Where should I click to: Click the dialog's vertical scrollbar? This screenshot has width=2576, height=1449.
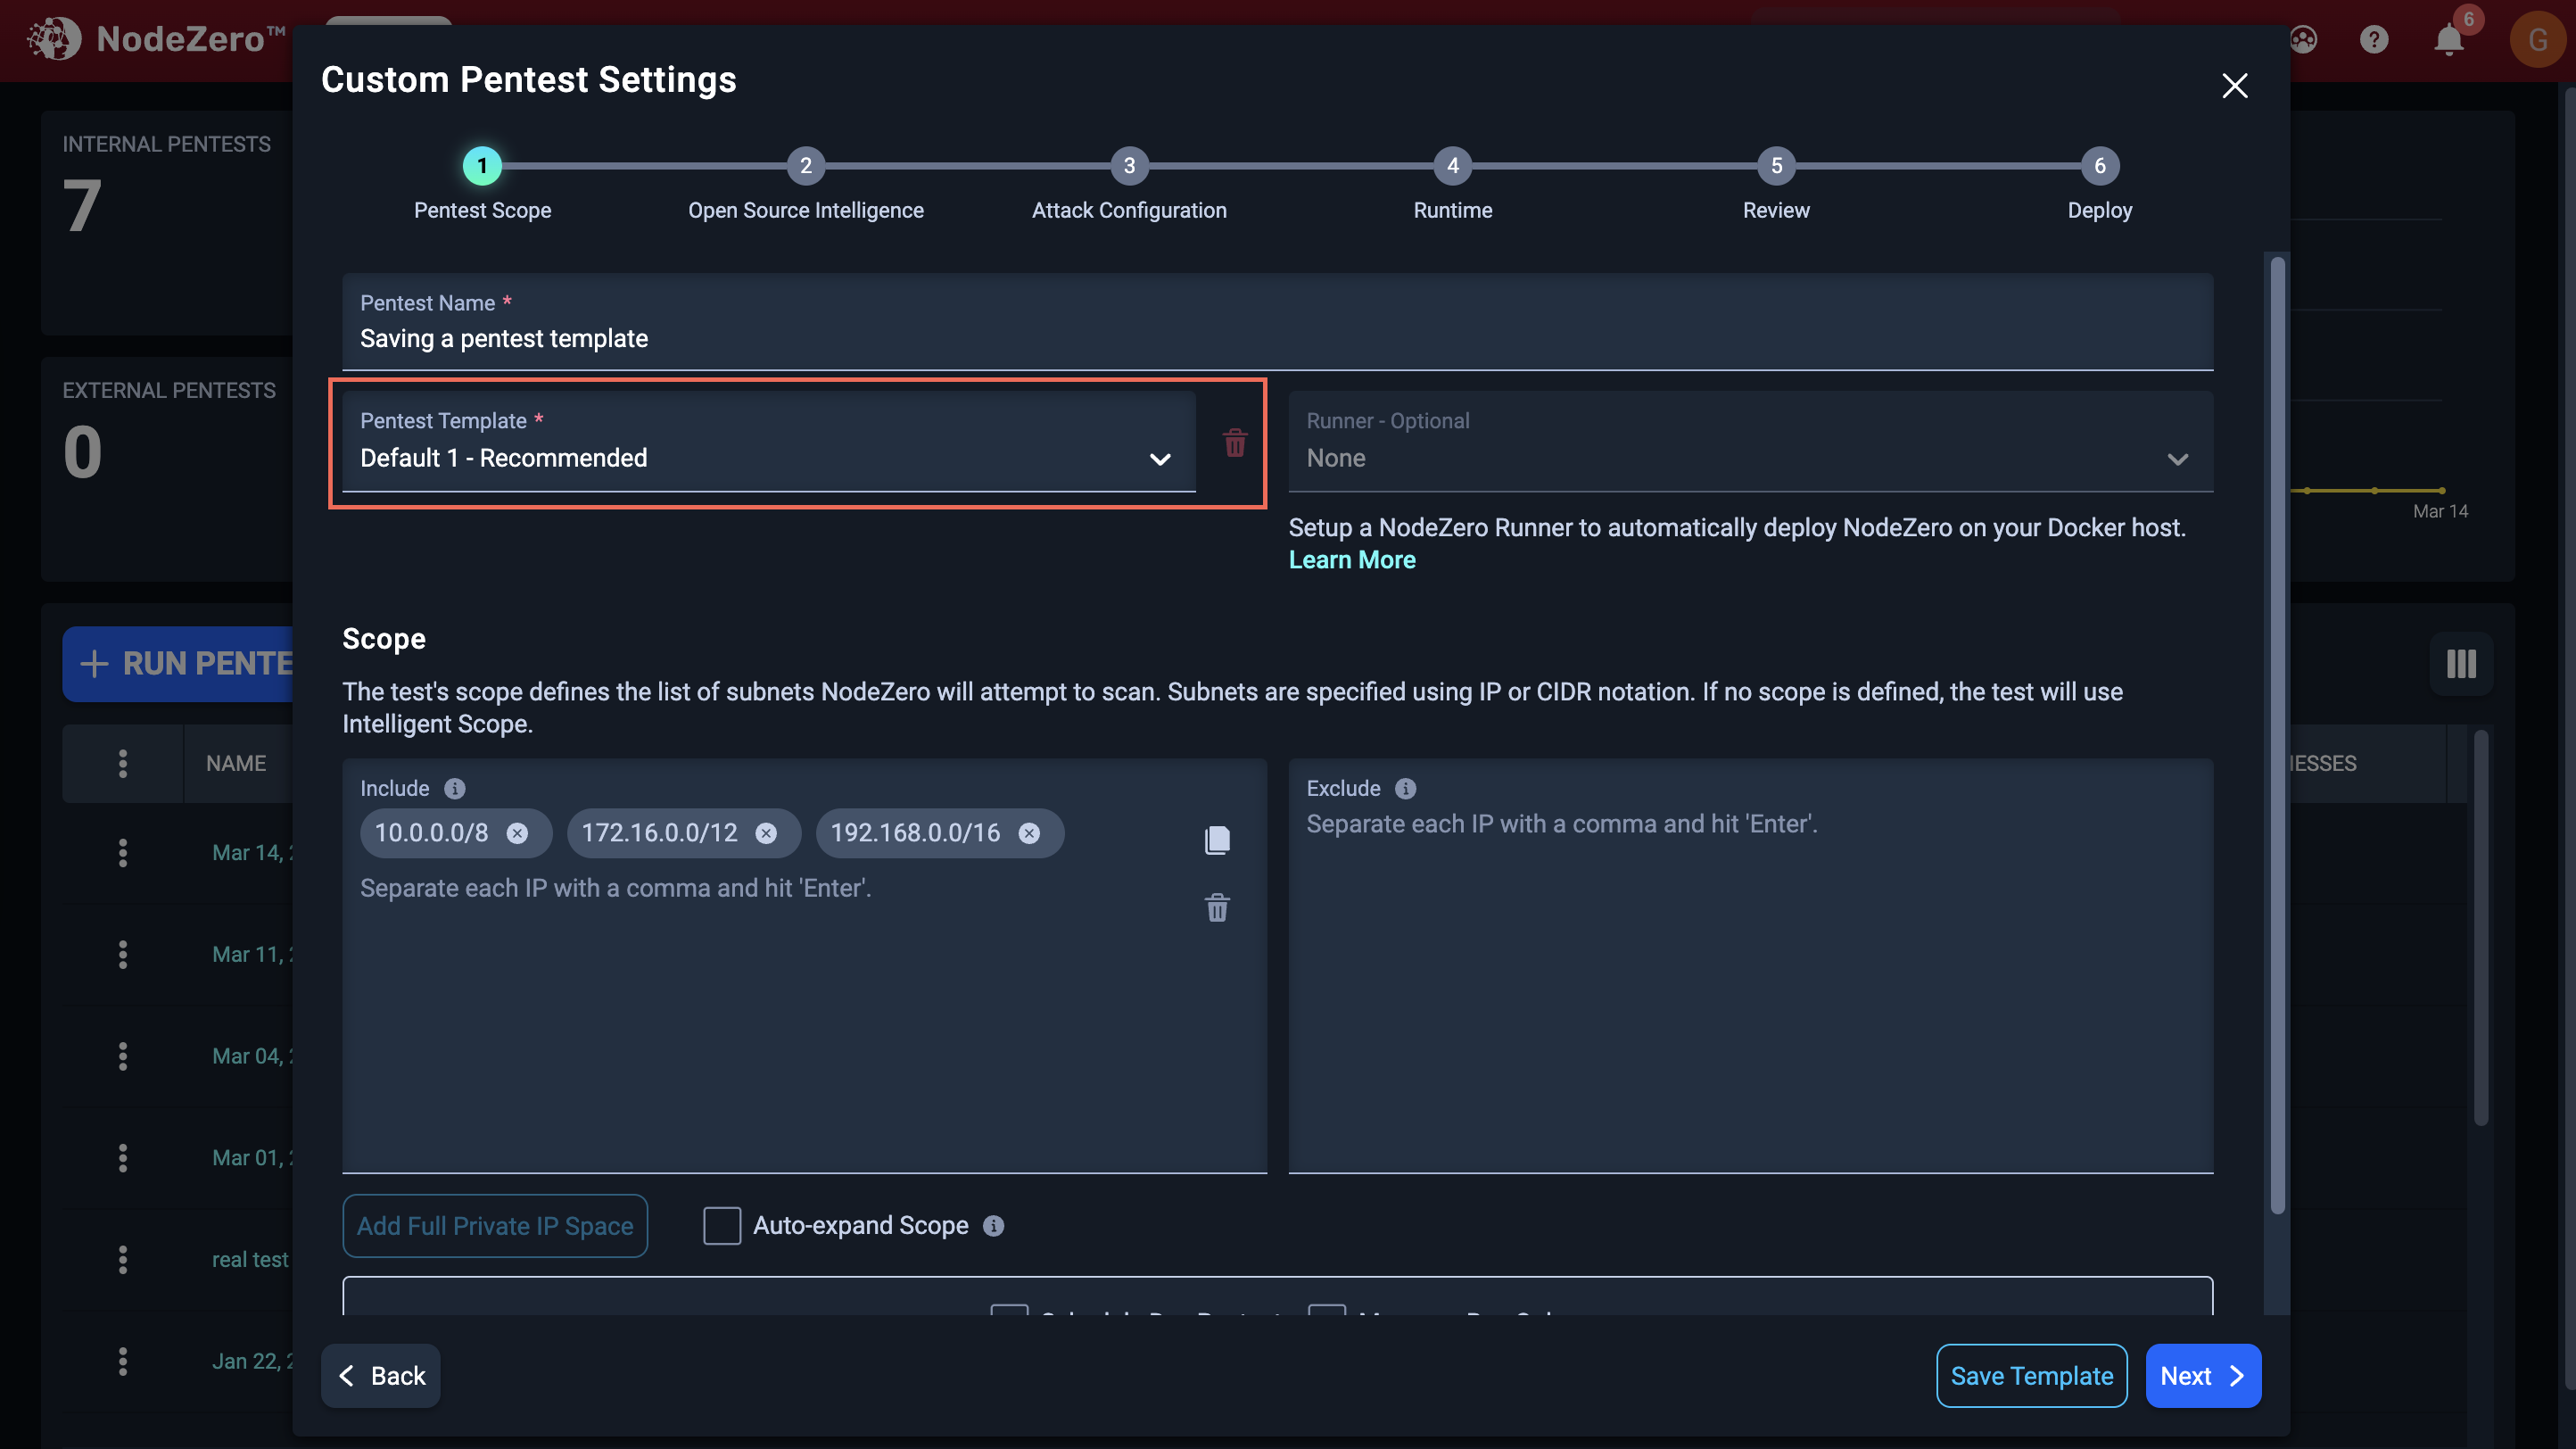(x=2277, y=735)
